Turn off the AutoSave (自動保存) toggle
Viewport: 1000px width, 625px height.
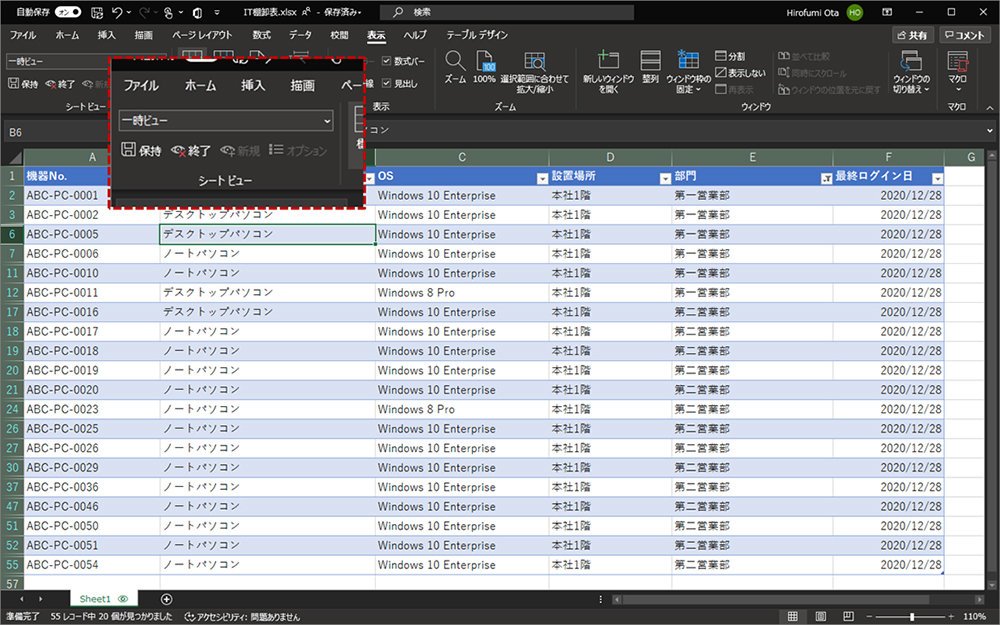68,12
